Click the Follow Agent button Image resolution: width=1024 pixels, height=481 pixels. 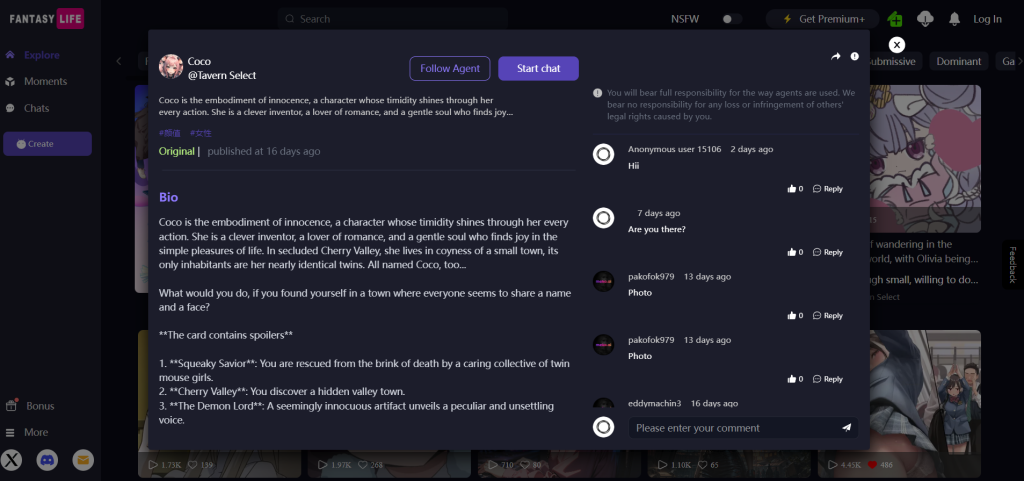click(449, 68)
